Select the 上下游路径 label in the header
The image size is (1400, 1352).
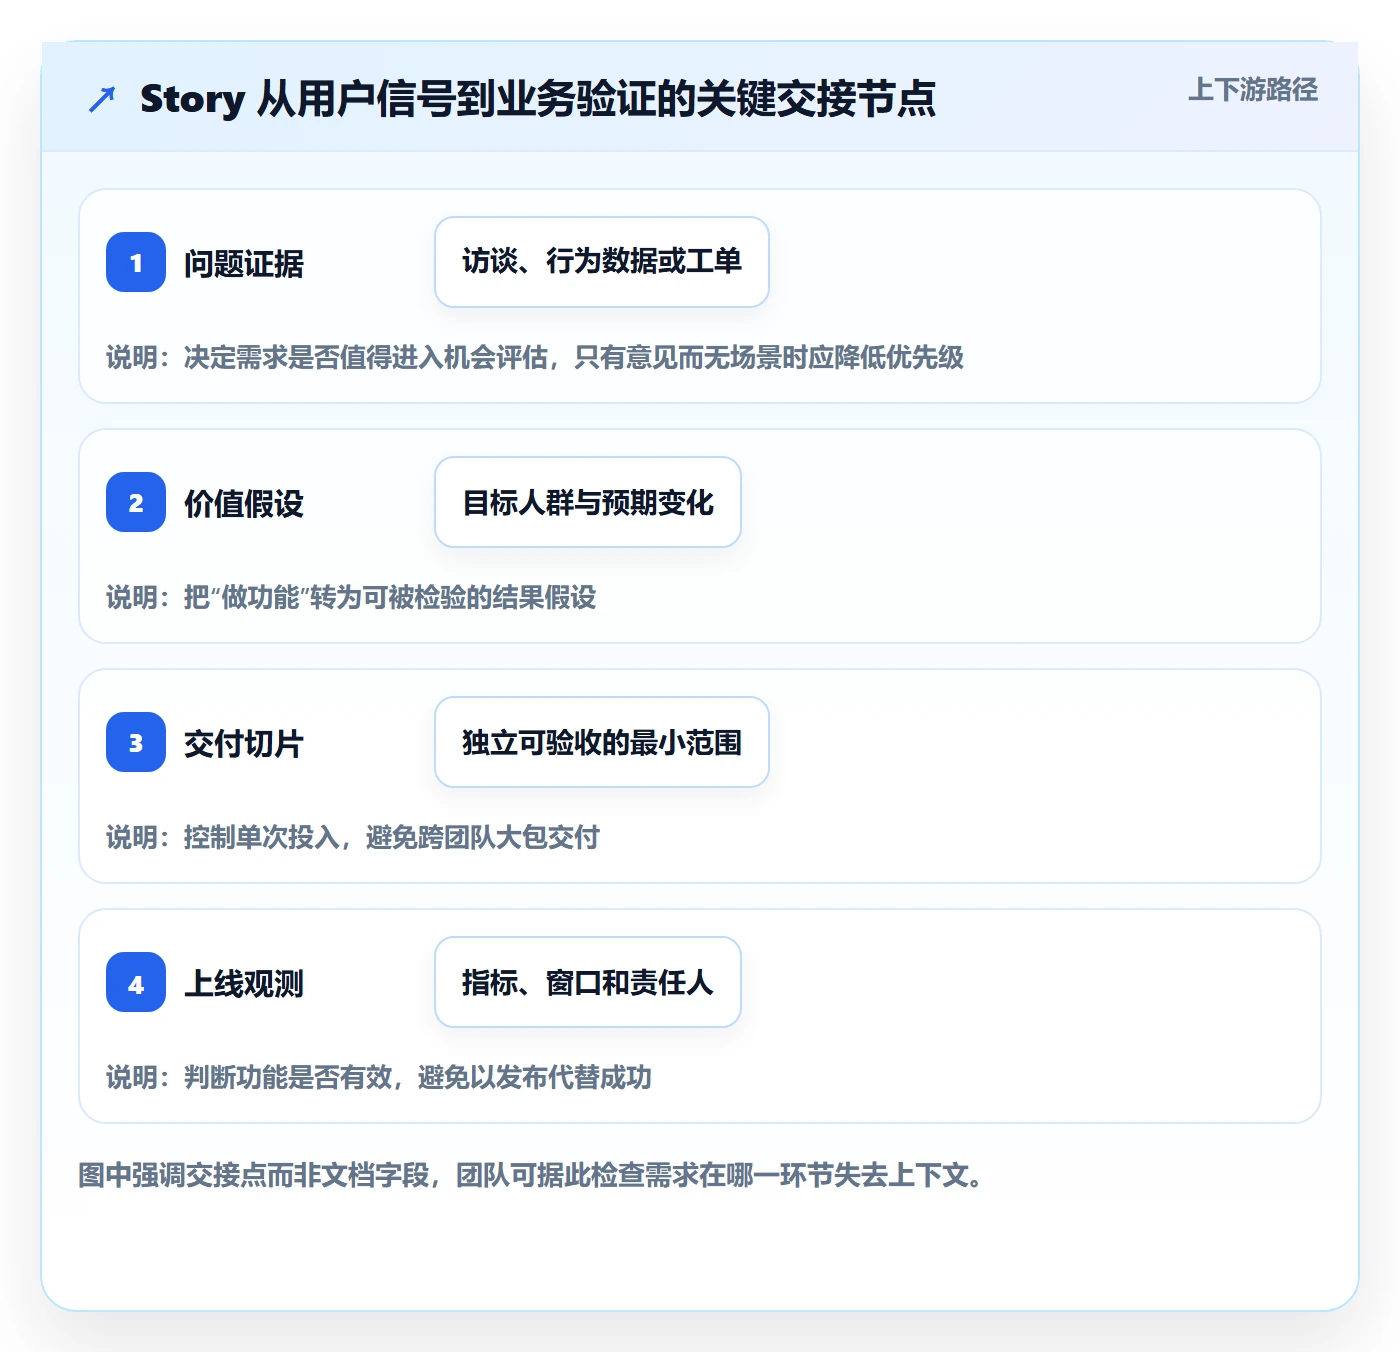[x=1253, y=90]
